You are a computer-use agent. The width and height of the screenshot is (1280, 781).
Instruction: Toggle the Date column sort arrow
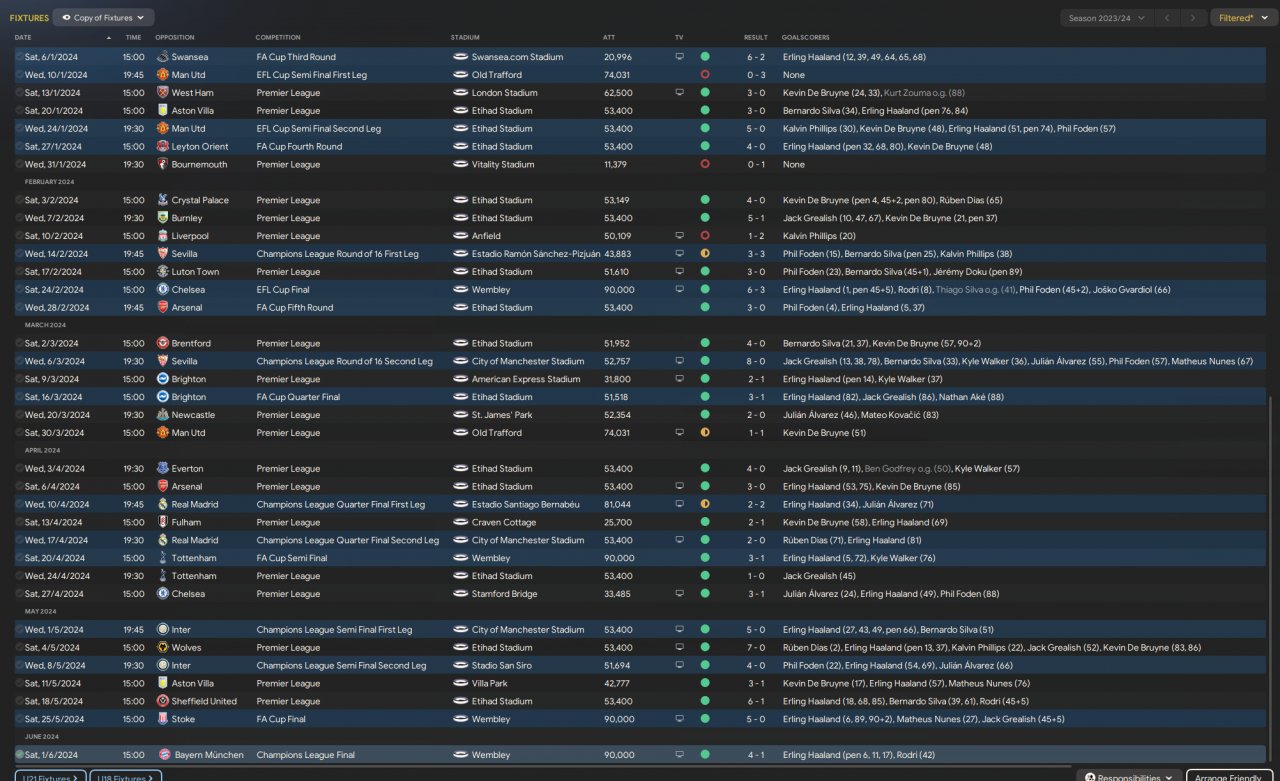click(109, 38)
